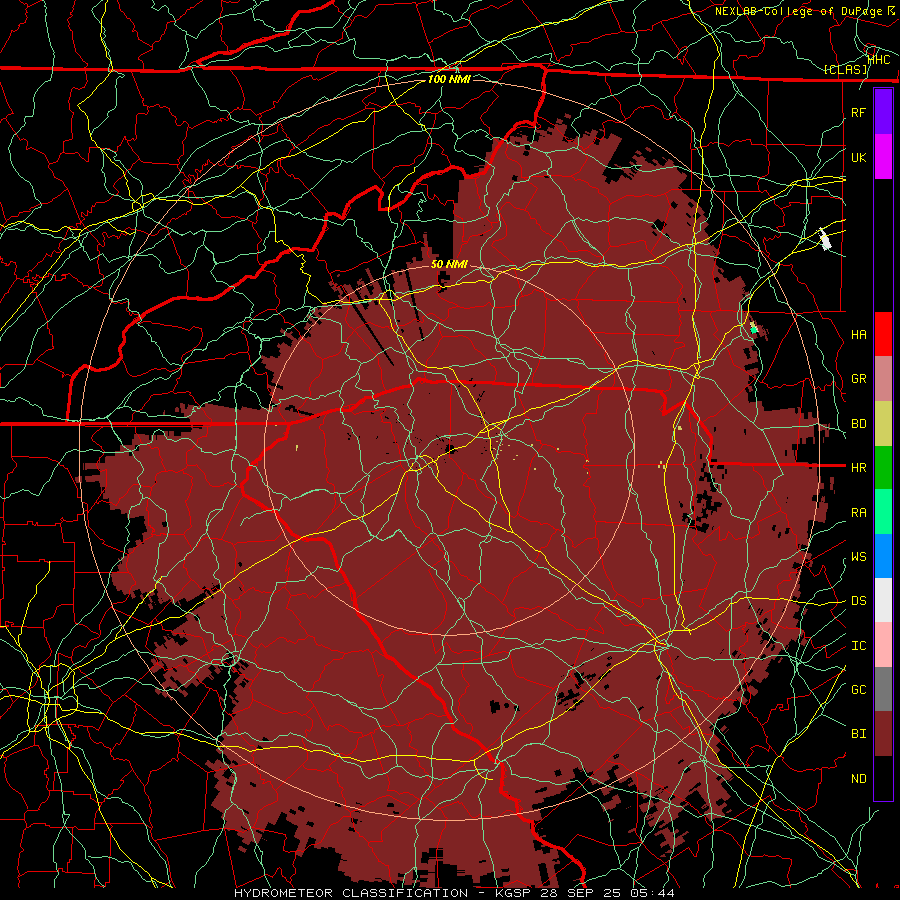Click the [CLAS] unit label
The width and height of the screenshot is (900, 900).
point(845,69)
